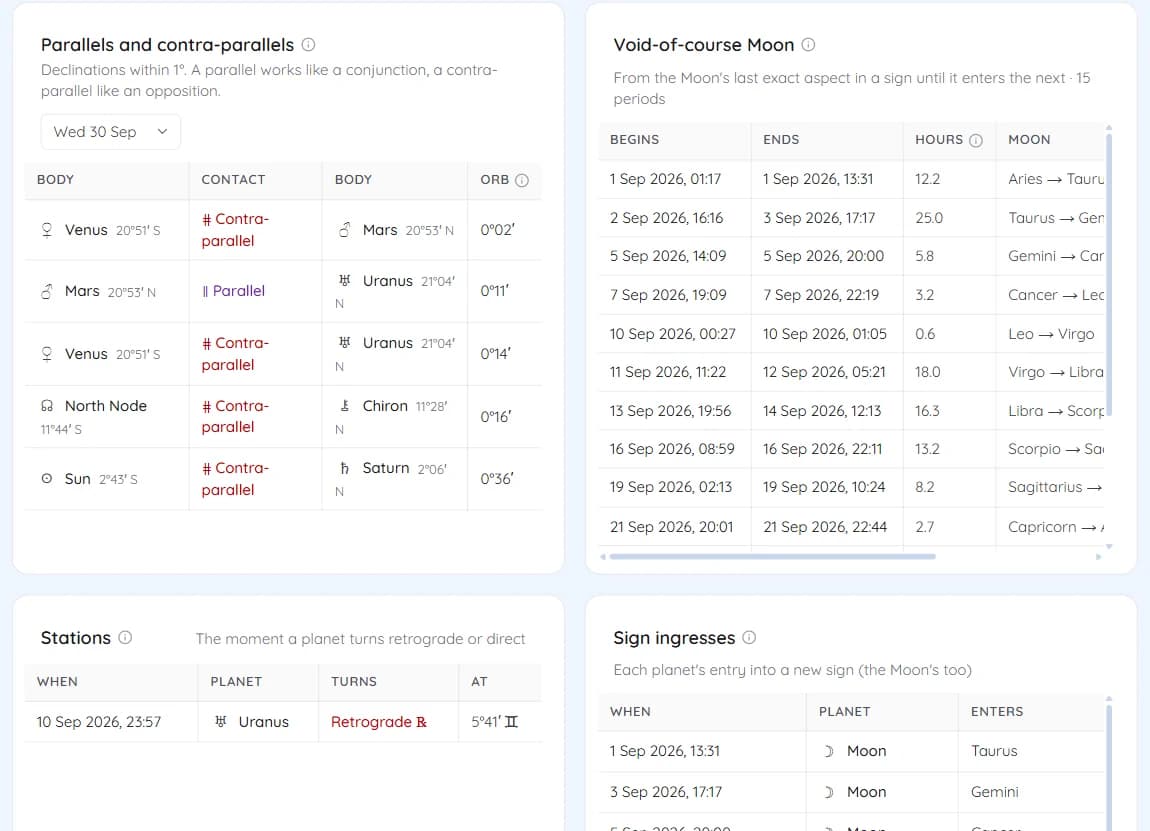This screenshot has height=831, width=1150.
Task: Click the BEGINS column header
Action: coord(634,139)
